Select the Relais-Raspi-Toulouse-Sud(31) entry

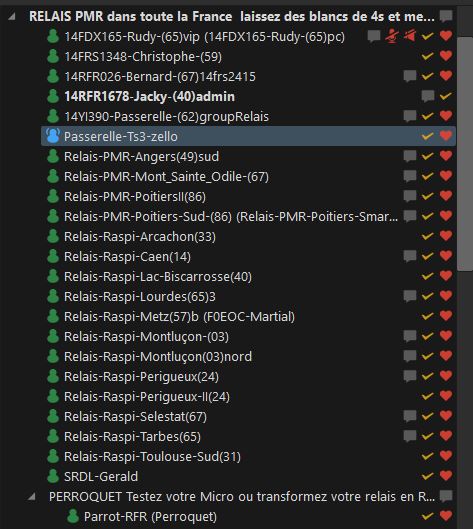(248, 456)
